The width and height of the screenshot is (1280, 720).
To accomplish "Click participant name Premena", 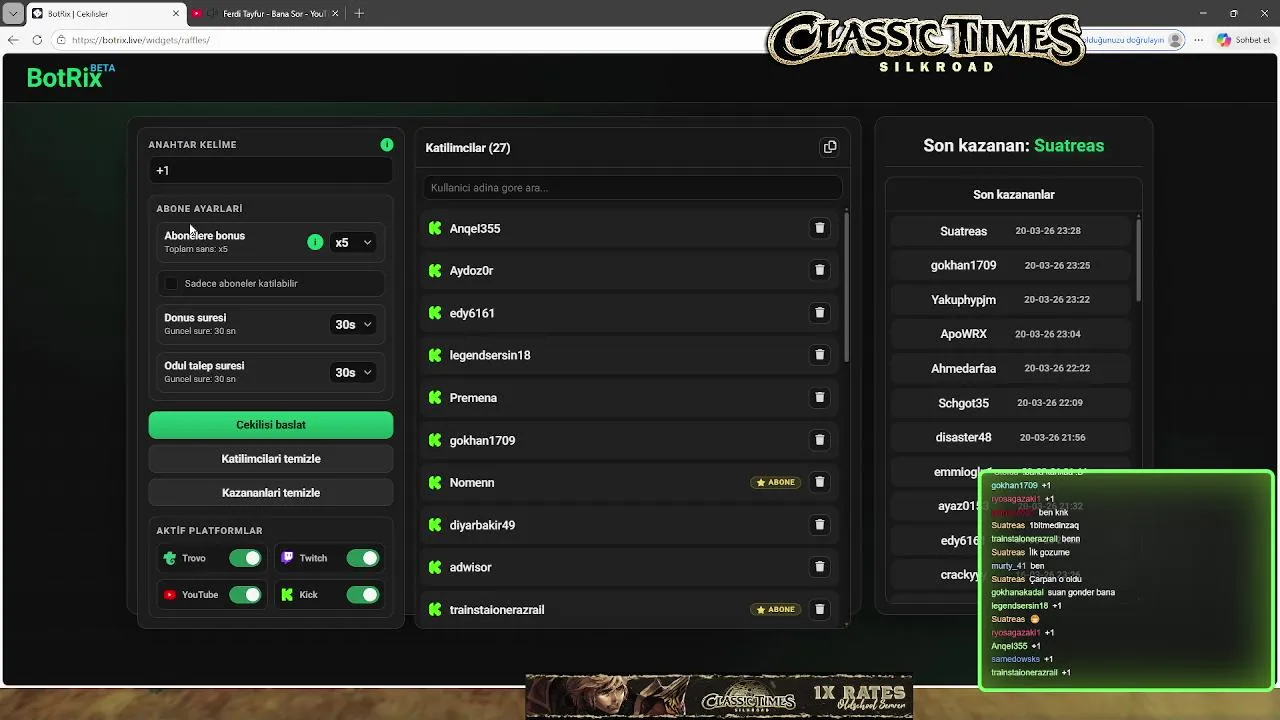I will point(473,398).
